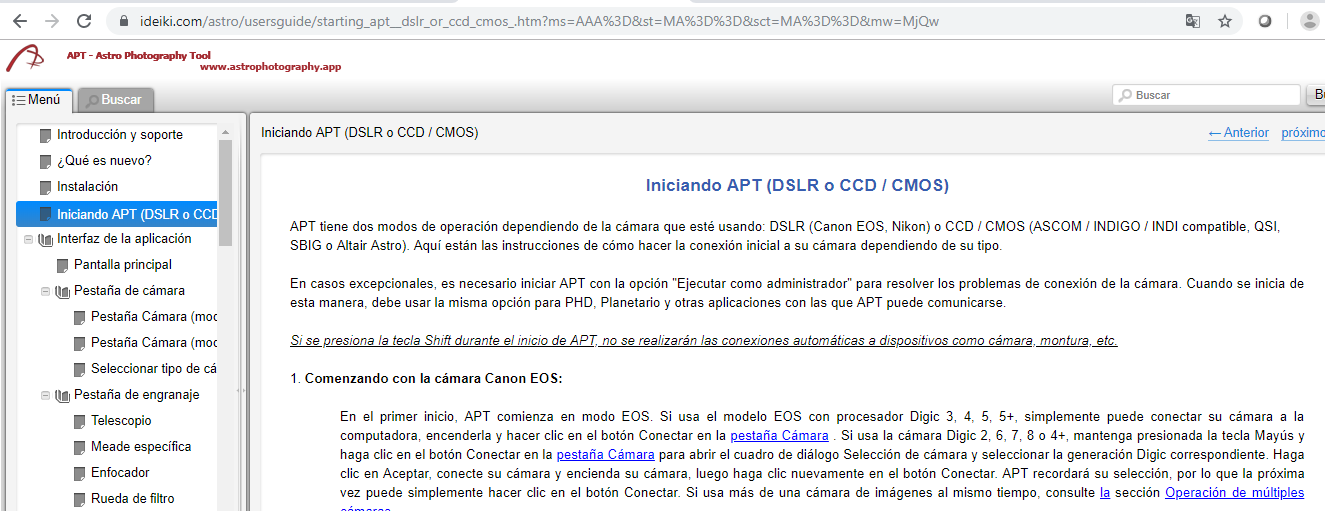Reload the page

tap(85, 21)
